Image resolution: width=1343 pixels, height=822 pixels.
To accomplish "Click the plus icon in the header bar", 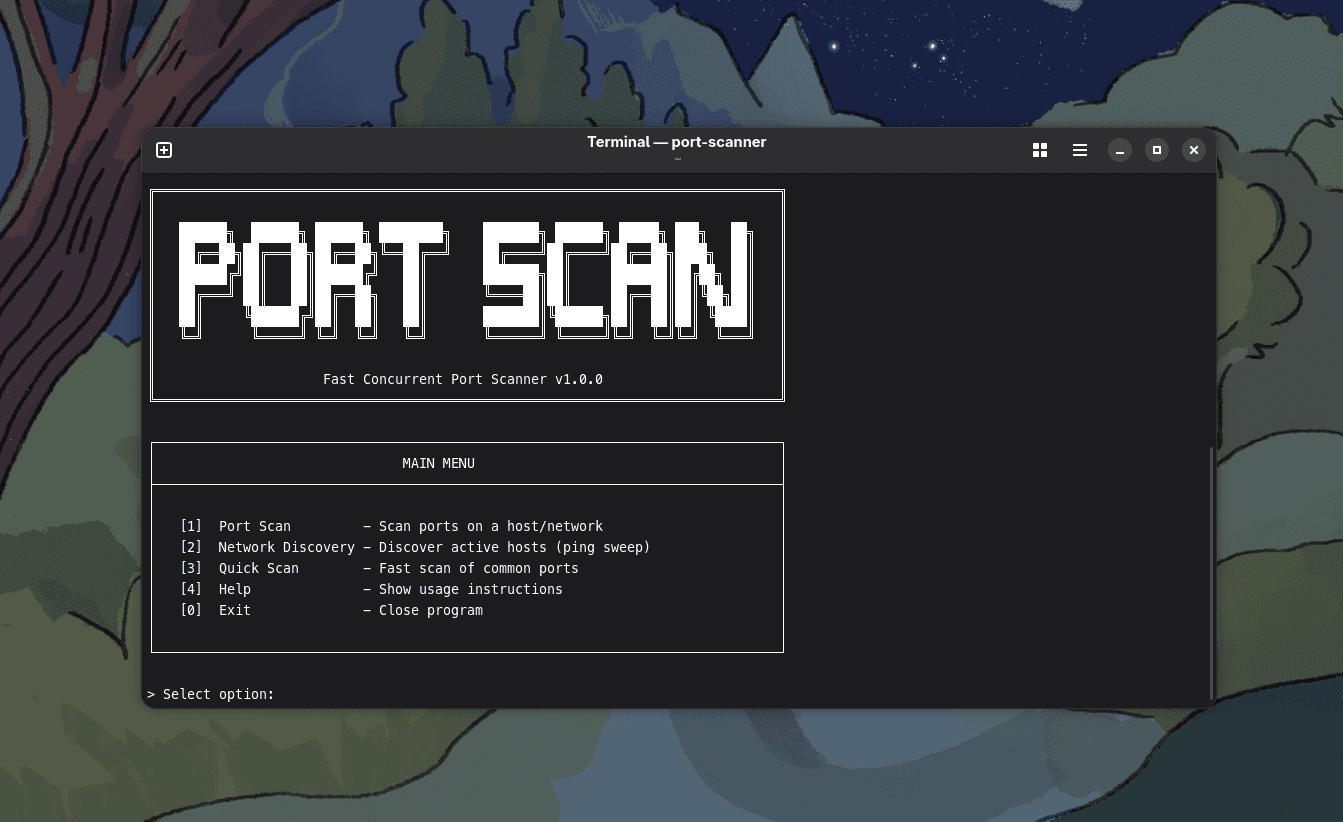I will (163, 150).
